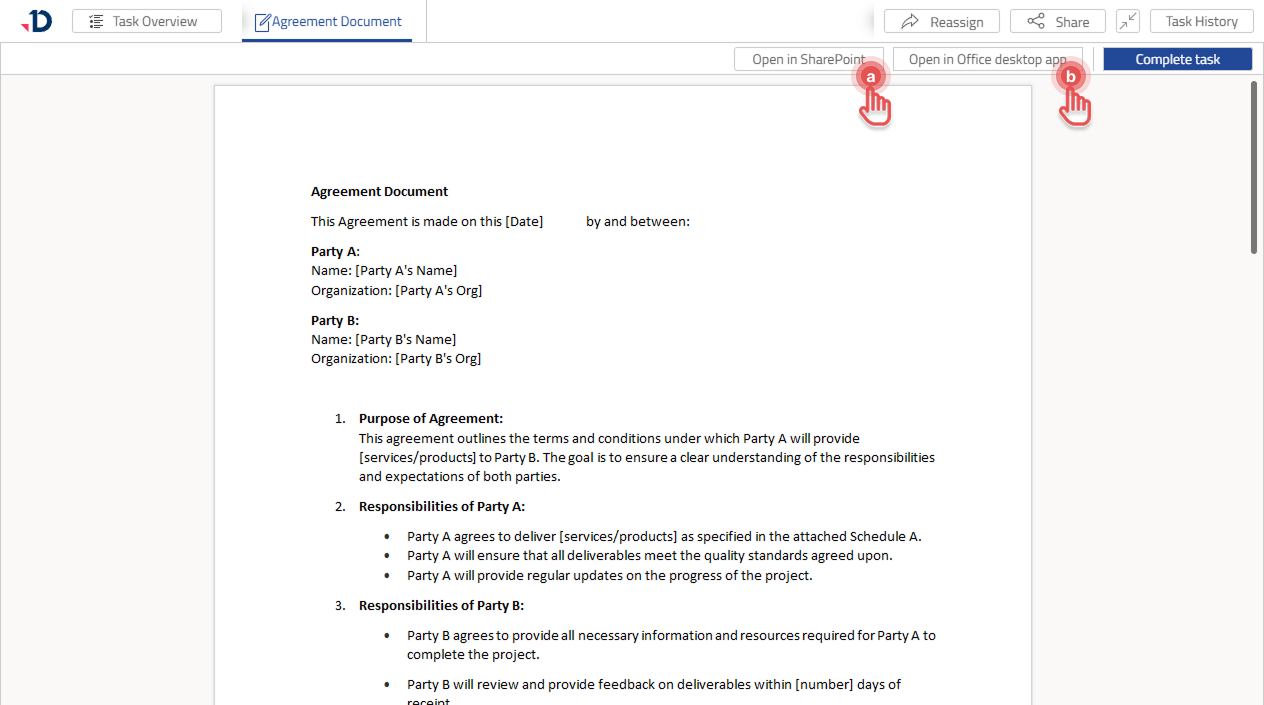This screenshot has width=1264, height=705.
Task: Click the [Date] placeholder text
Action: [x=524, y=221]
